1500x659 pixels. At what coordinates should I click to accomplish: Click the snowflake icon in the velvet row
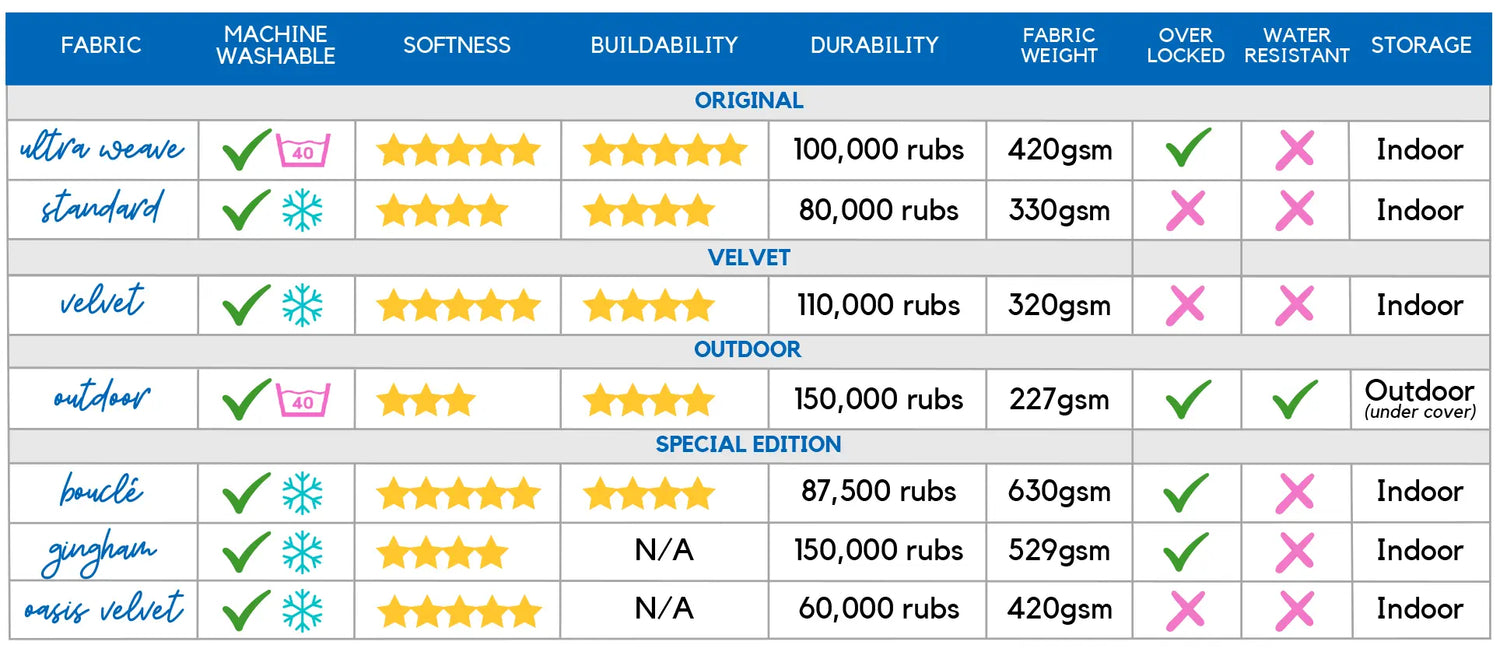[301, 305]
